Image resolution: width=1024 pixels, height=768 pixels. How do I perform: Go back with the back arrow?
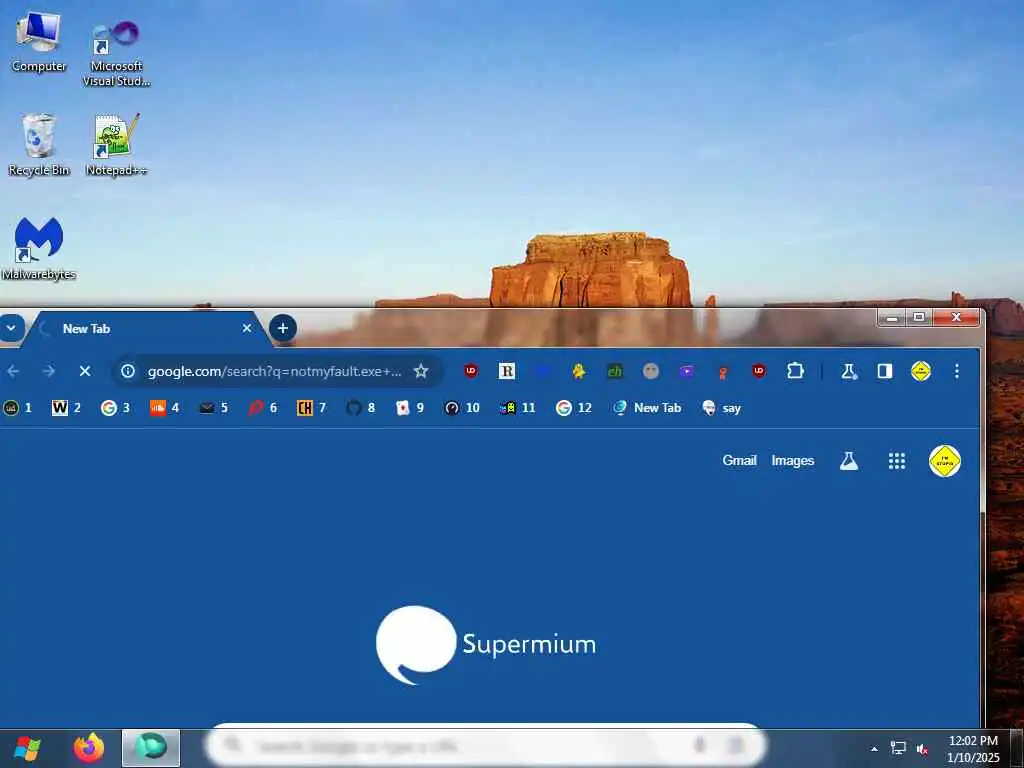tap(13, 371)
